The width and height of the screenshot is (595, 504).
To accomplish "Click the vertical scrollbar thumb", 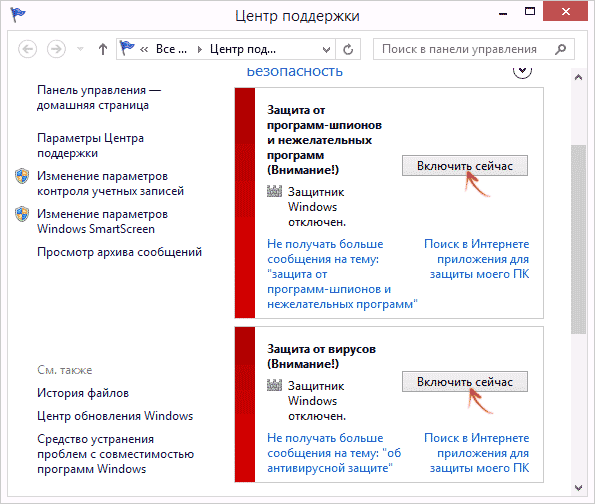I will click(578, 239).
